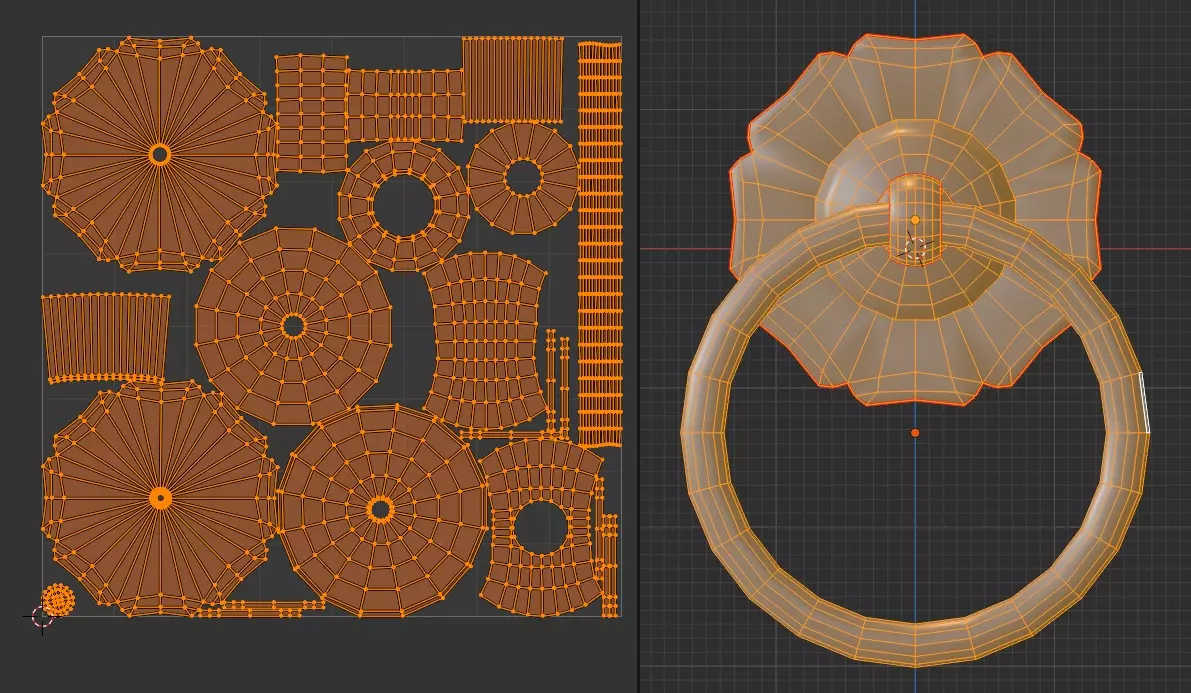The height and width of the screenshot is (693, 1191).
Task: Click the scalloped UV island with solid center dot
Action: 160,498
